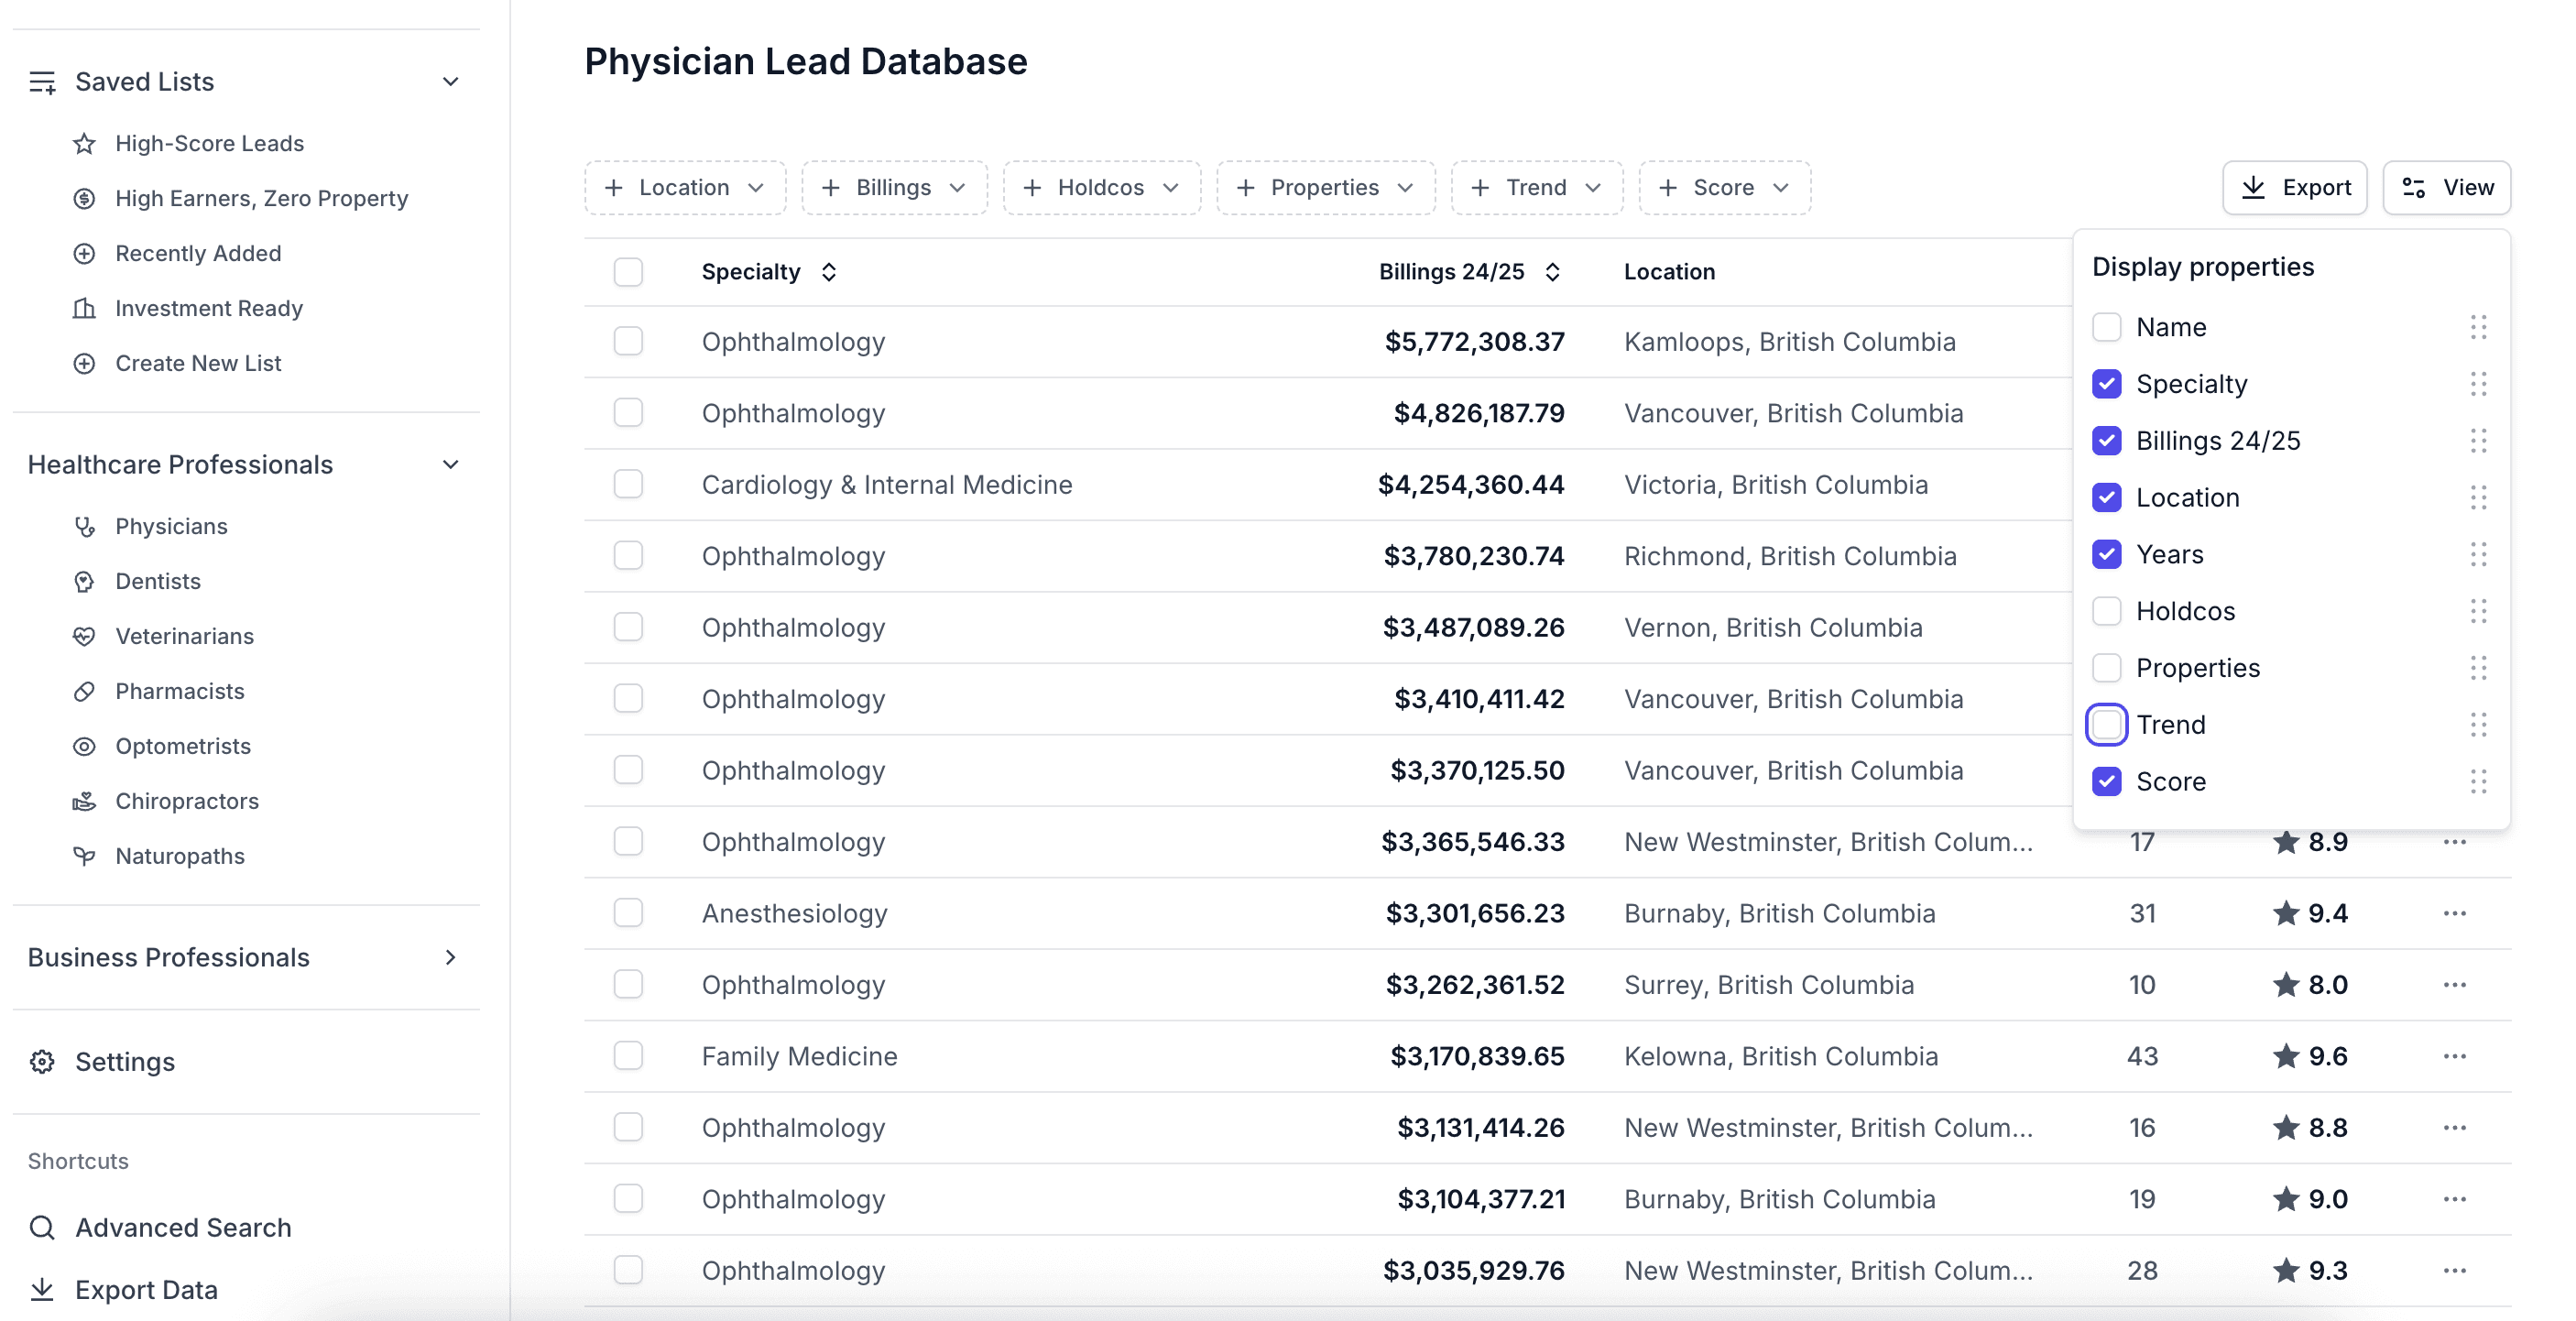
Task: Click the Veterinarians heart-pulse icon
Action: point(85,636)
